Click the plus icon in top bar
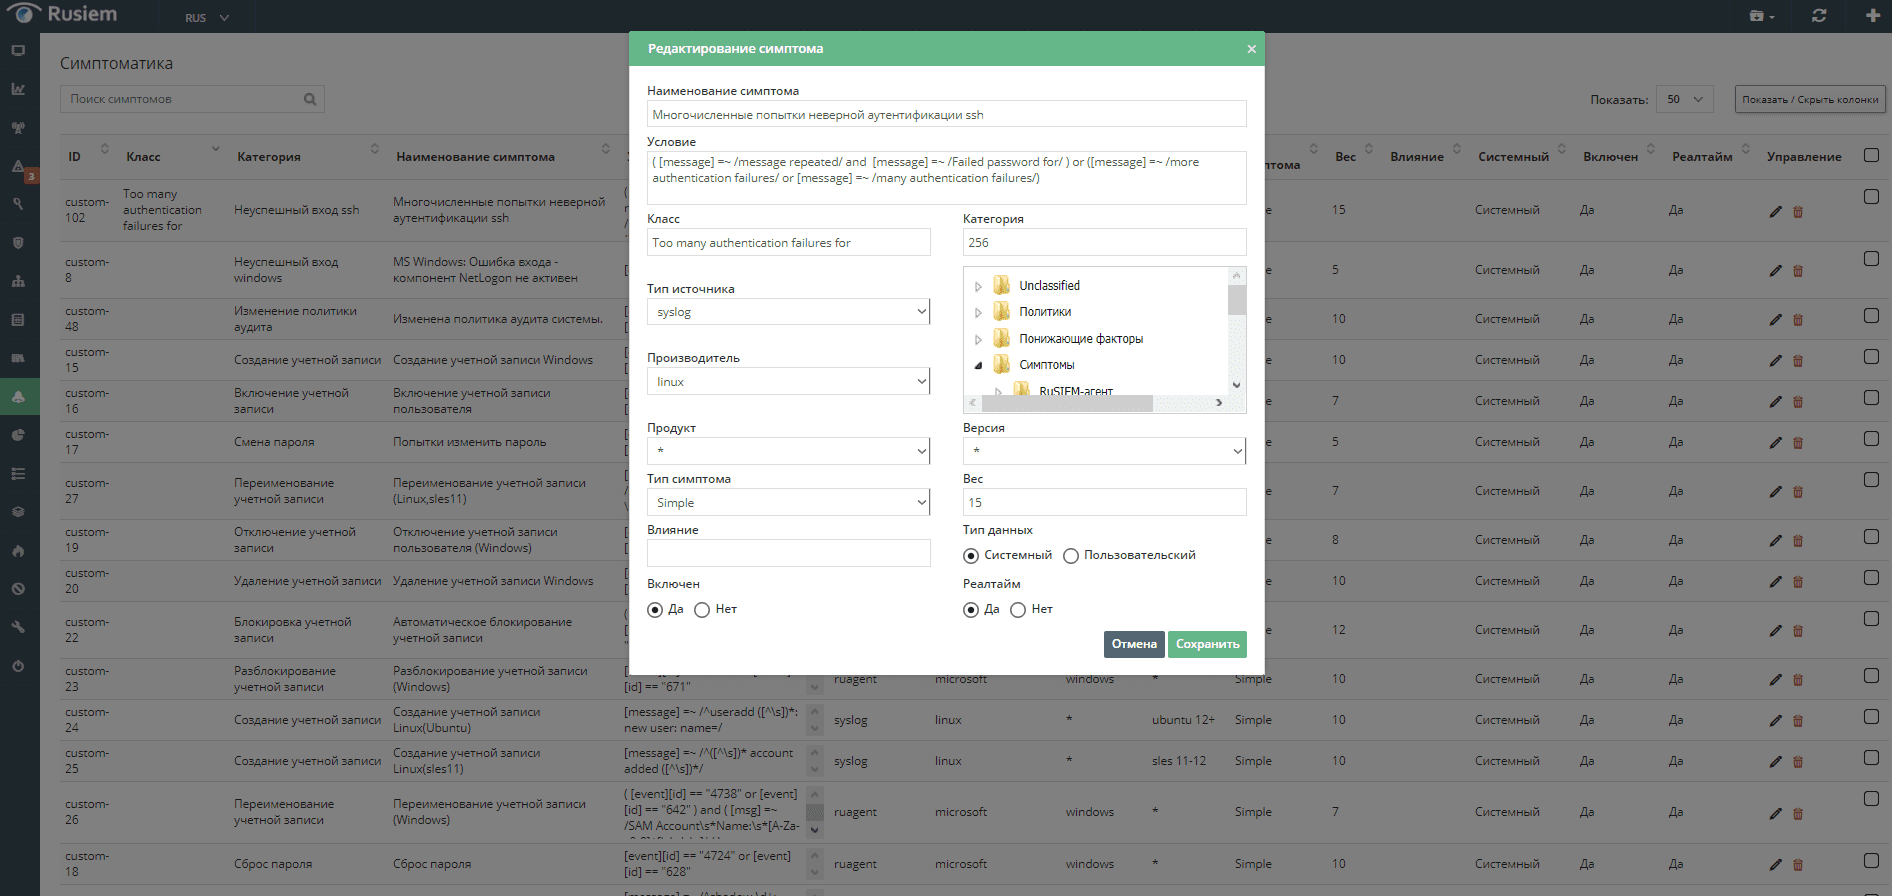This screenshot has width=1892, height=896. coord(1872,16)
